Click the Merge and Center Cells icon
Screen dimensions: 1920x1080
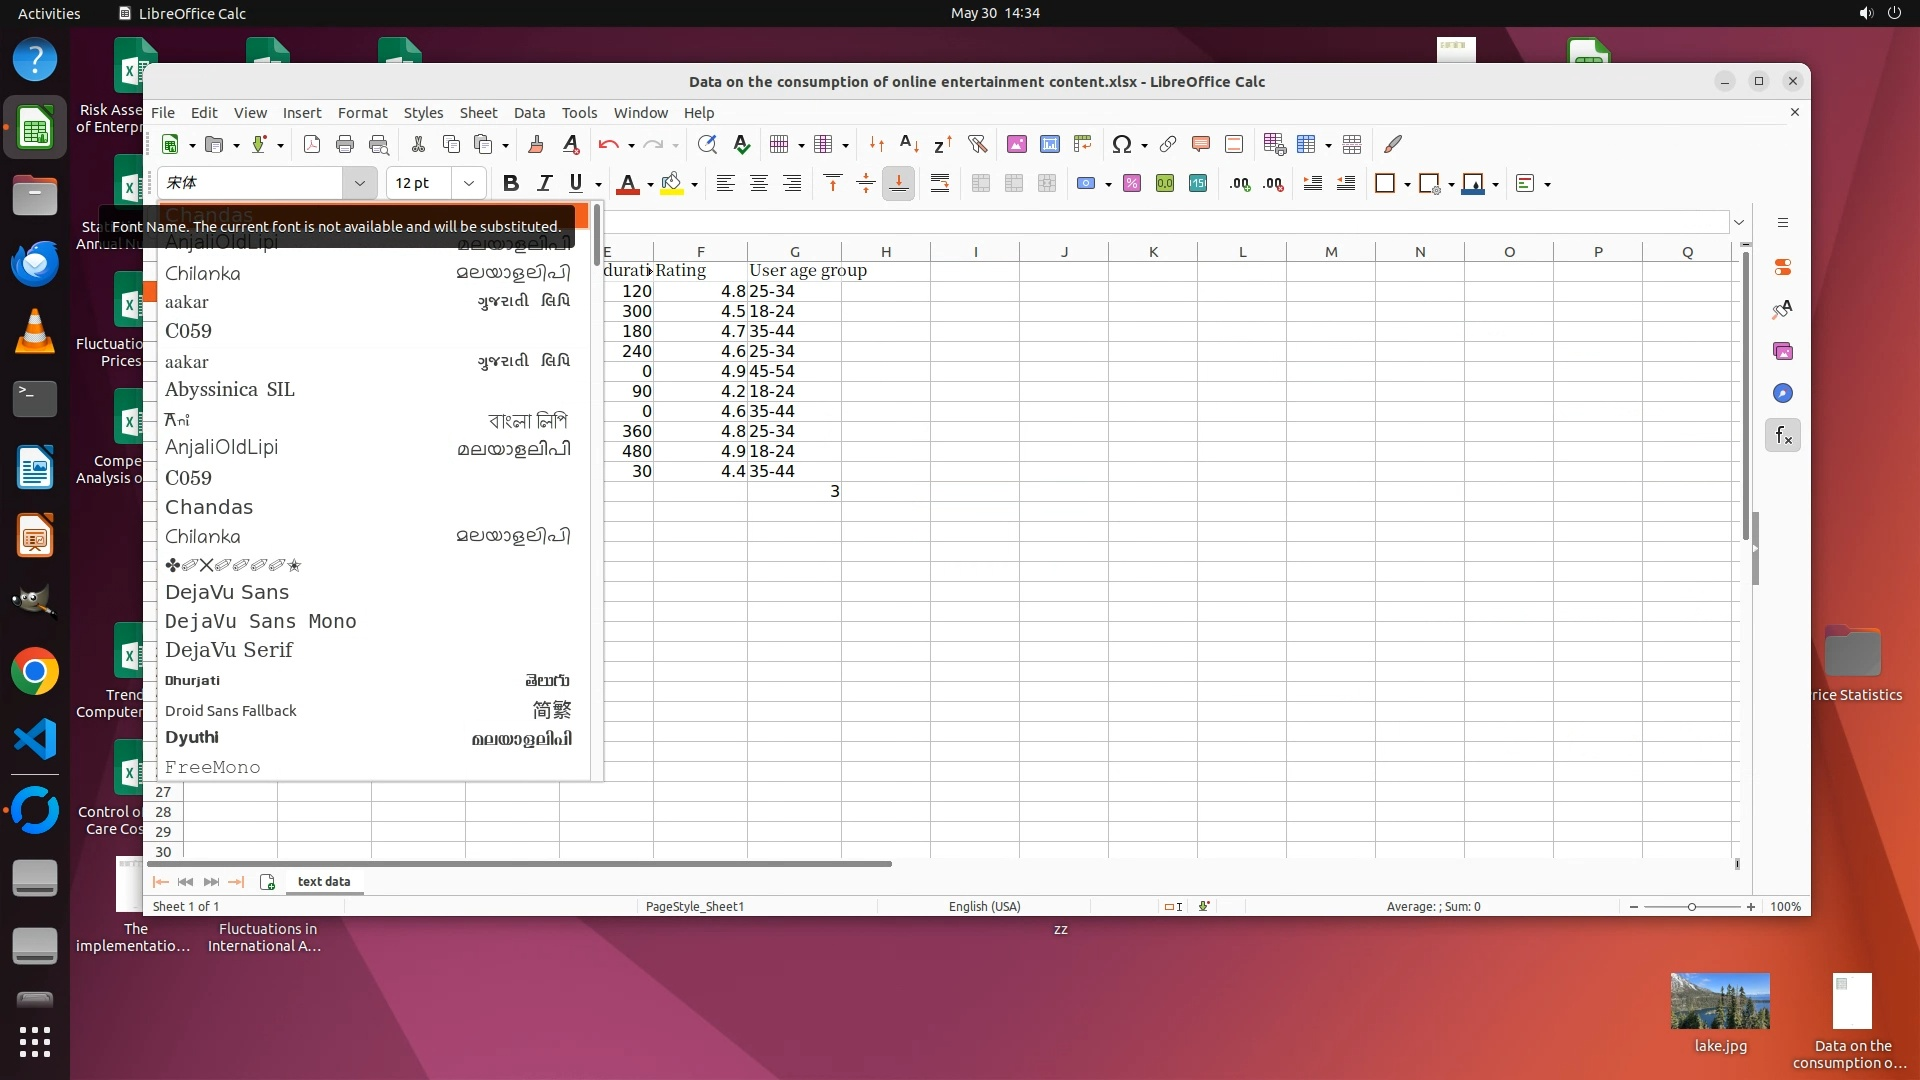point(980,183)
